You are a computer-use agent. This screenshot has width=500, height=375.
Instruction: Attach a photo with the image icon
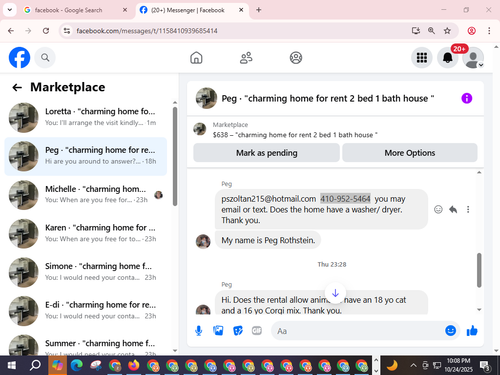[x=218, y=331]
